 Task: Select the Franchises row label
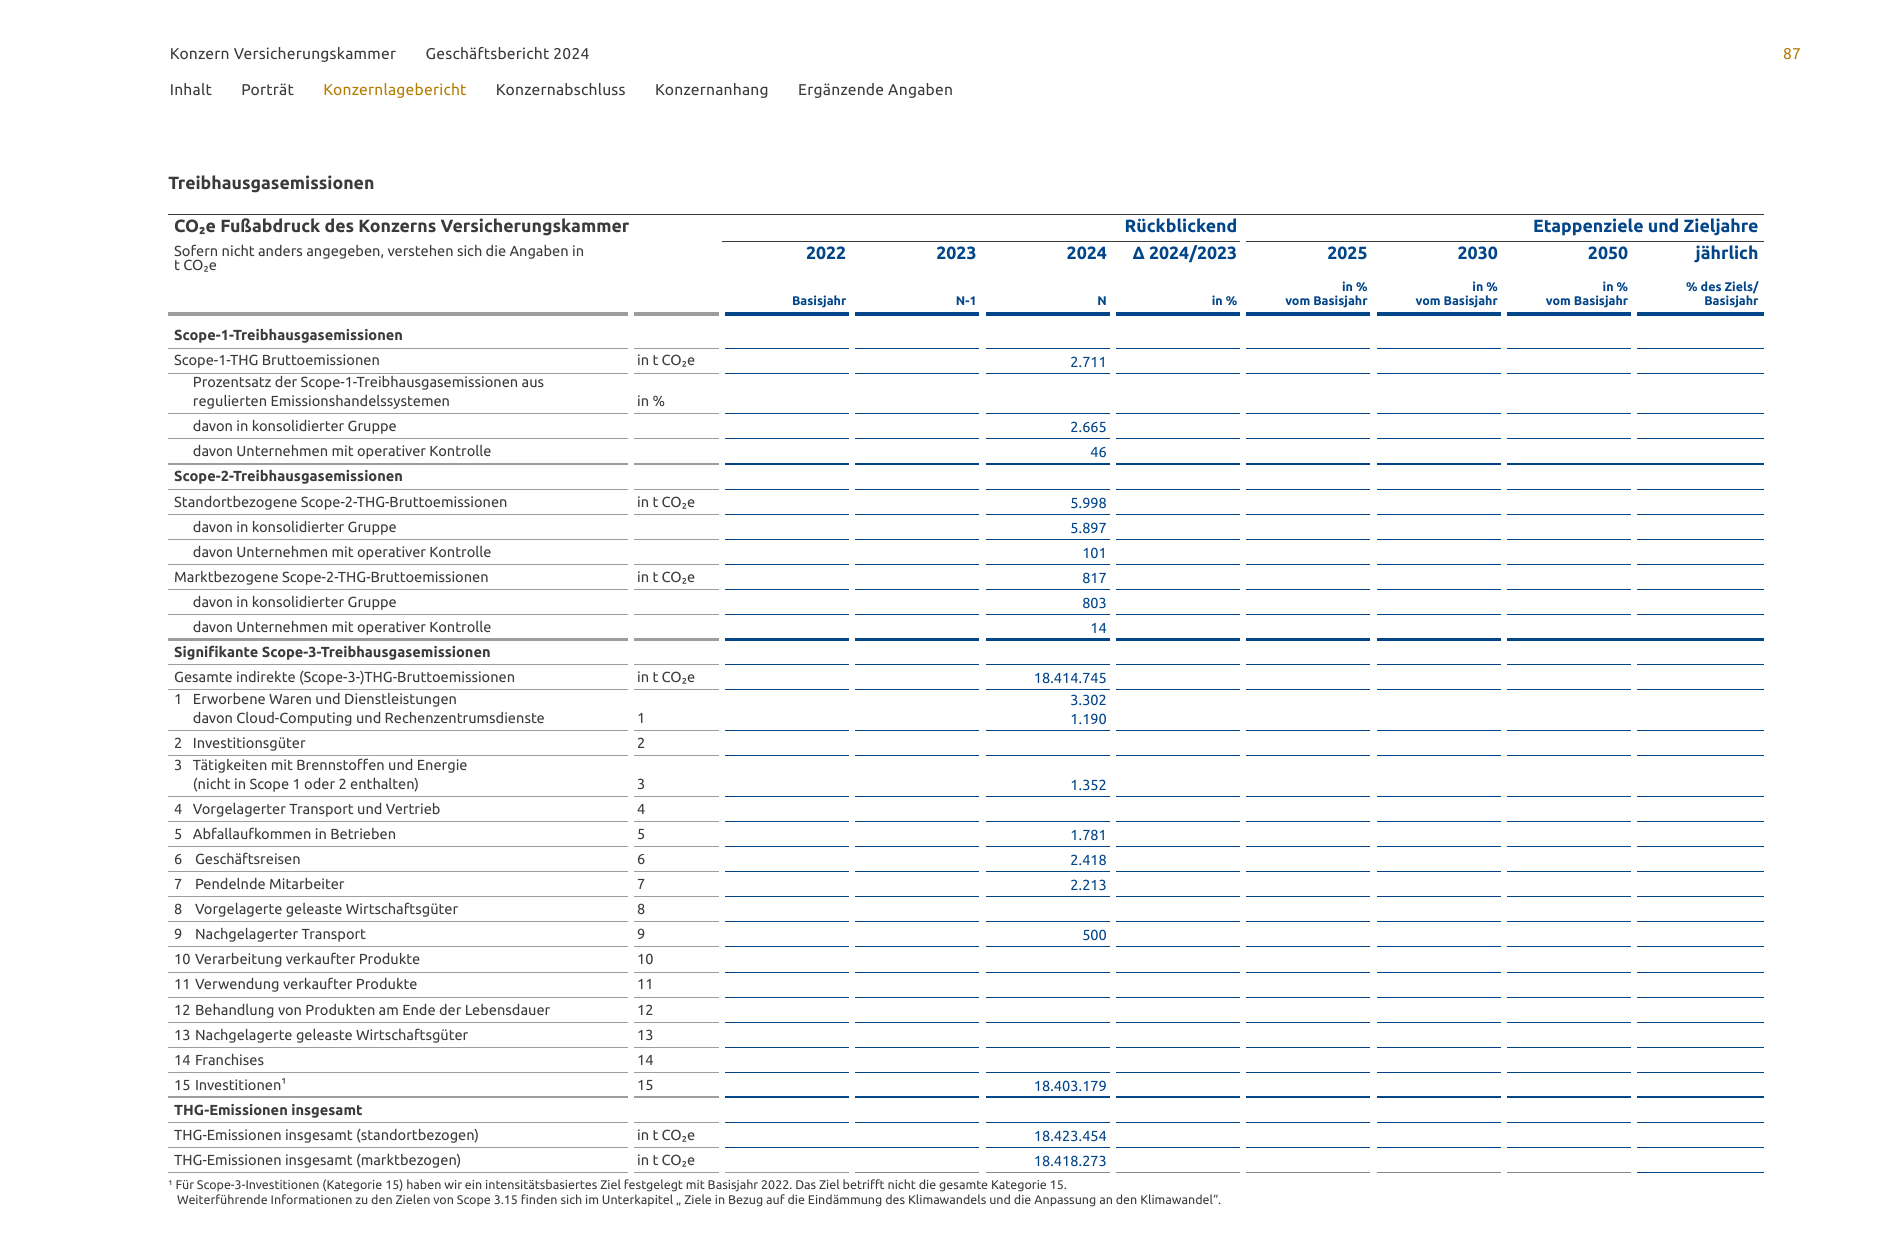pyautogui.click(x=219, y=1060)
